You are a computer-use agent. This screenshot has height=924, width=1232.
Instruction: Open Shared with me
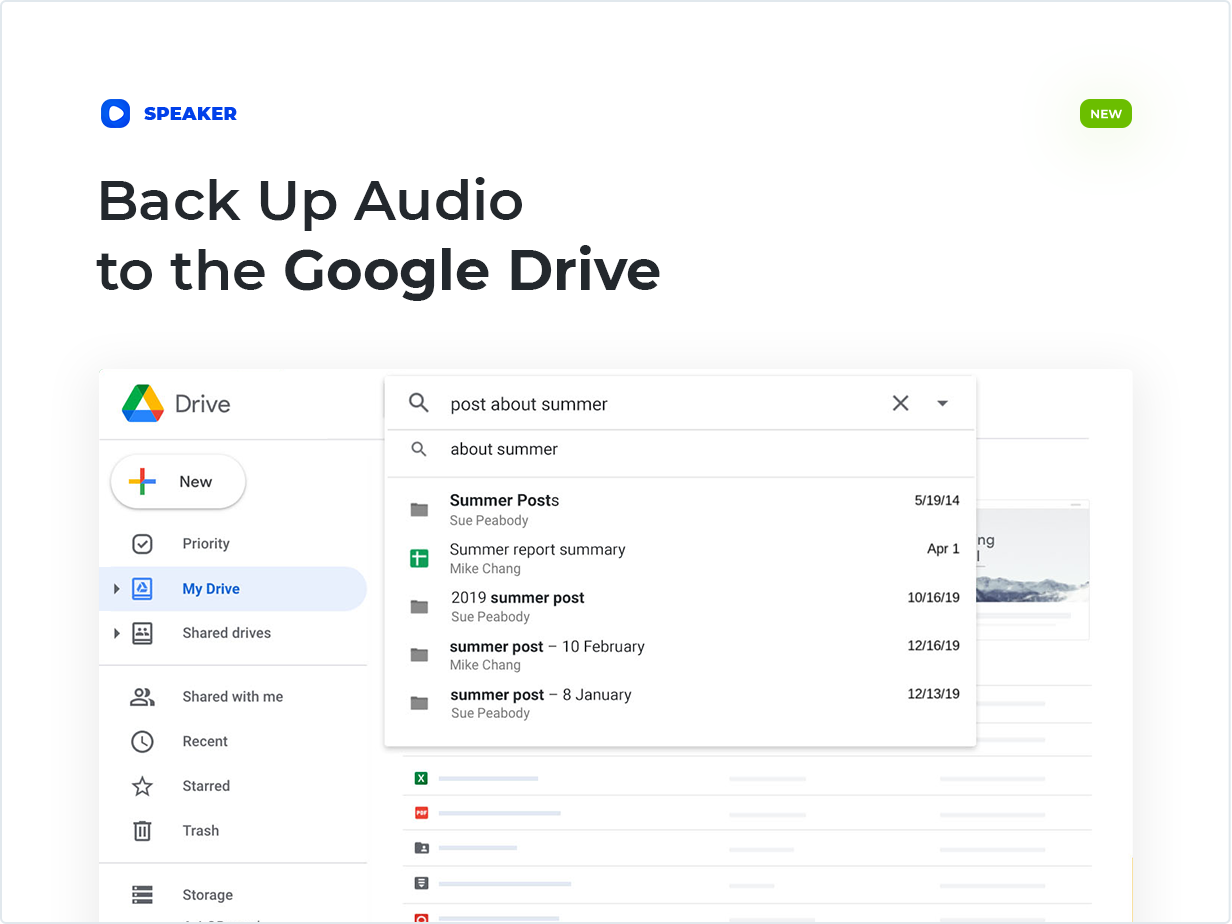[x=232, y=697]
